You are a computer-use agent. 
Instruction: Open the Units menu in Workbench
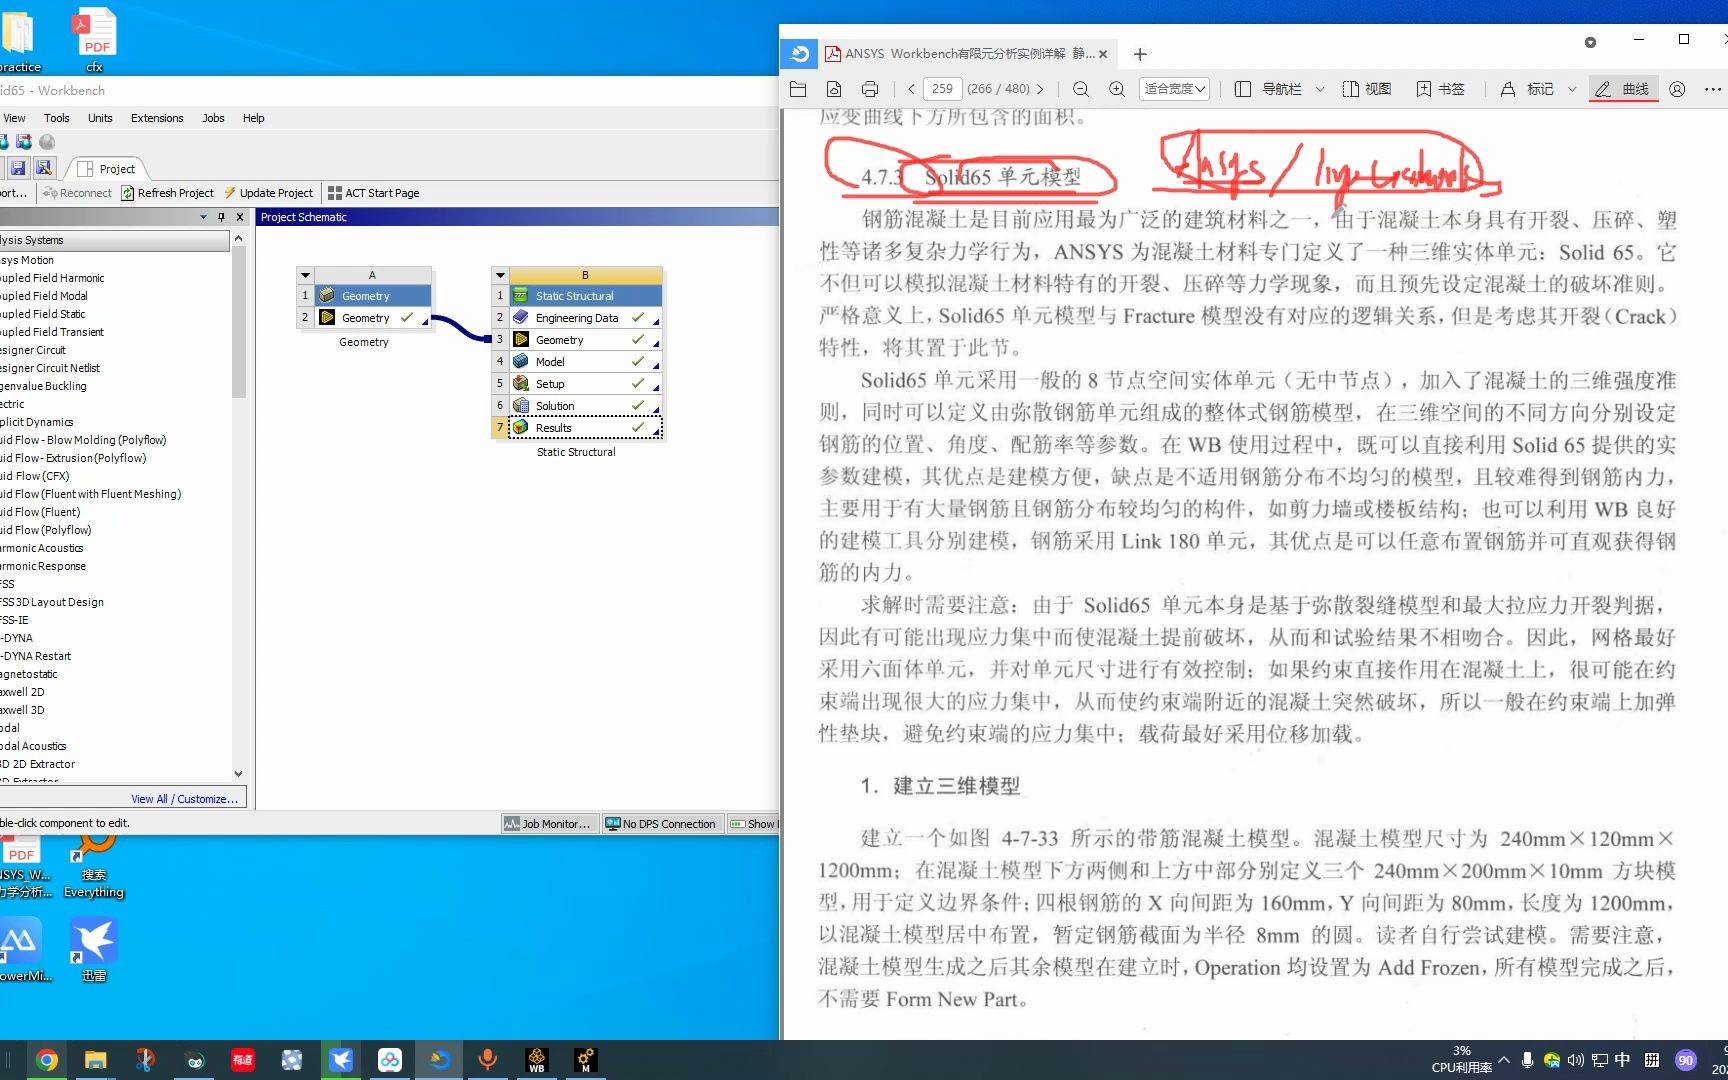pos(100,117)
